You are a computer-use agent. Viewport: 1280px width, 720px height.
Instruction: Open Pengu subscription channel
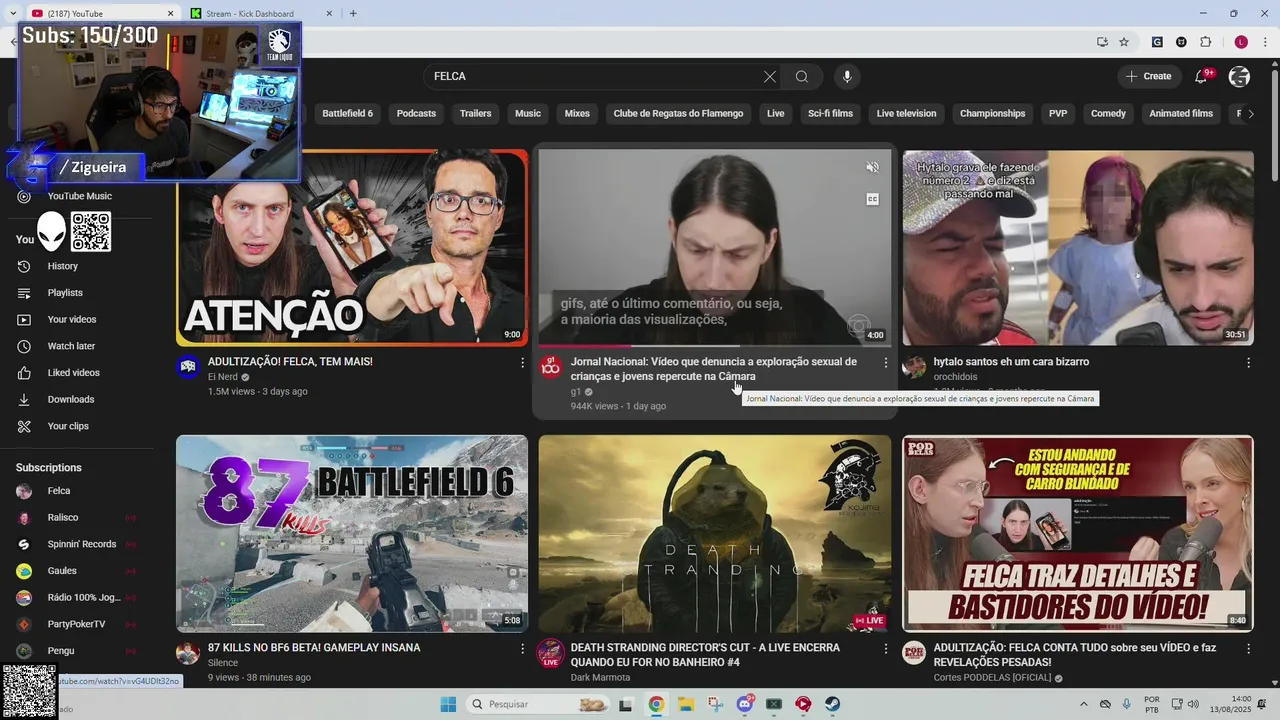(x=60, y=651)
